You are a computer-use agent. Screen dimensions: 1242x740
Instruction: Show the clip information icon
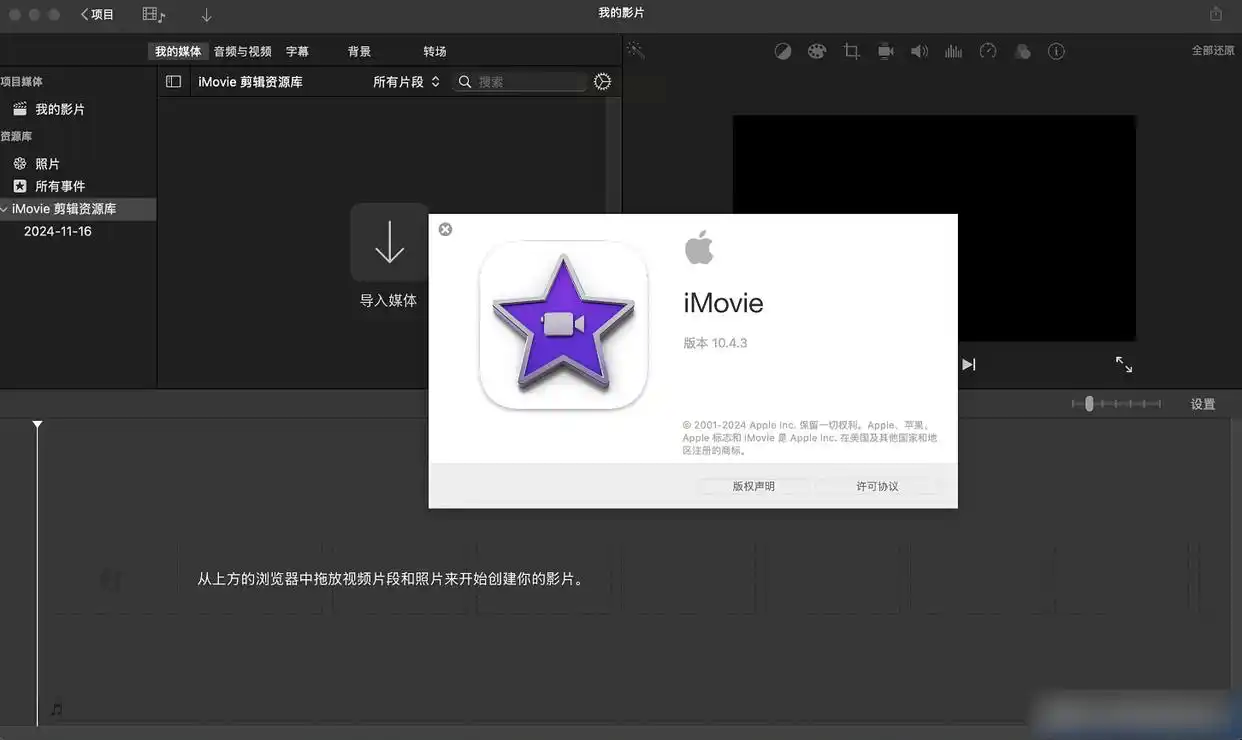pos(1056,51)
